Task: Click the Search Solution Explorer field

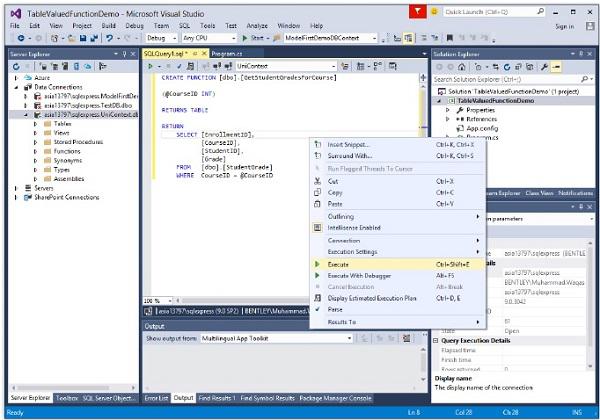Action: coord(513,79)
